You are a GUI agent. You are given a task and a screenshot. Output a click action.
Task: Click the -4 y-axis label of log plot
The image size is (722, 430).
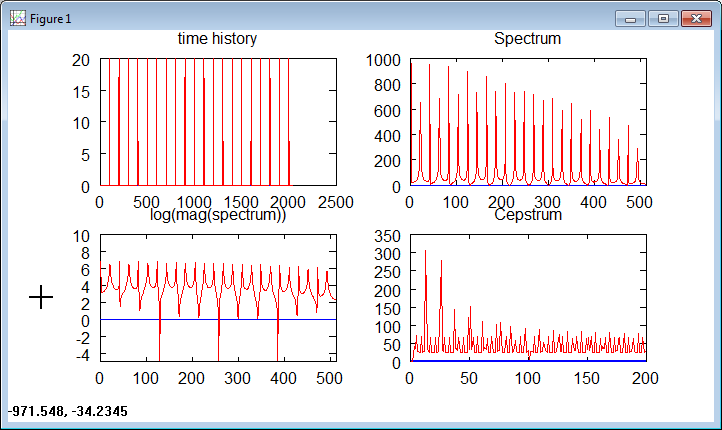(x=83, y=355)
